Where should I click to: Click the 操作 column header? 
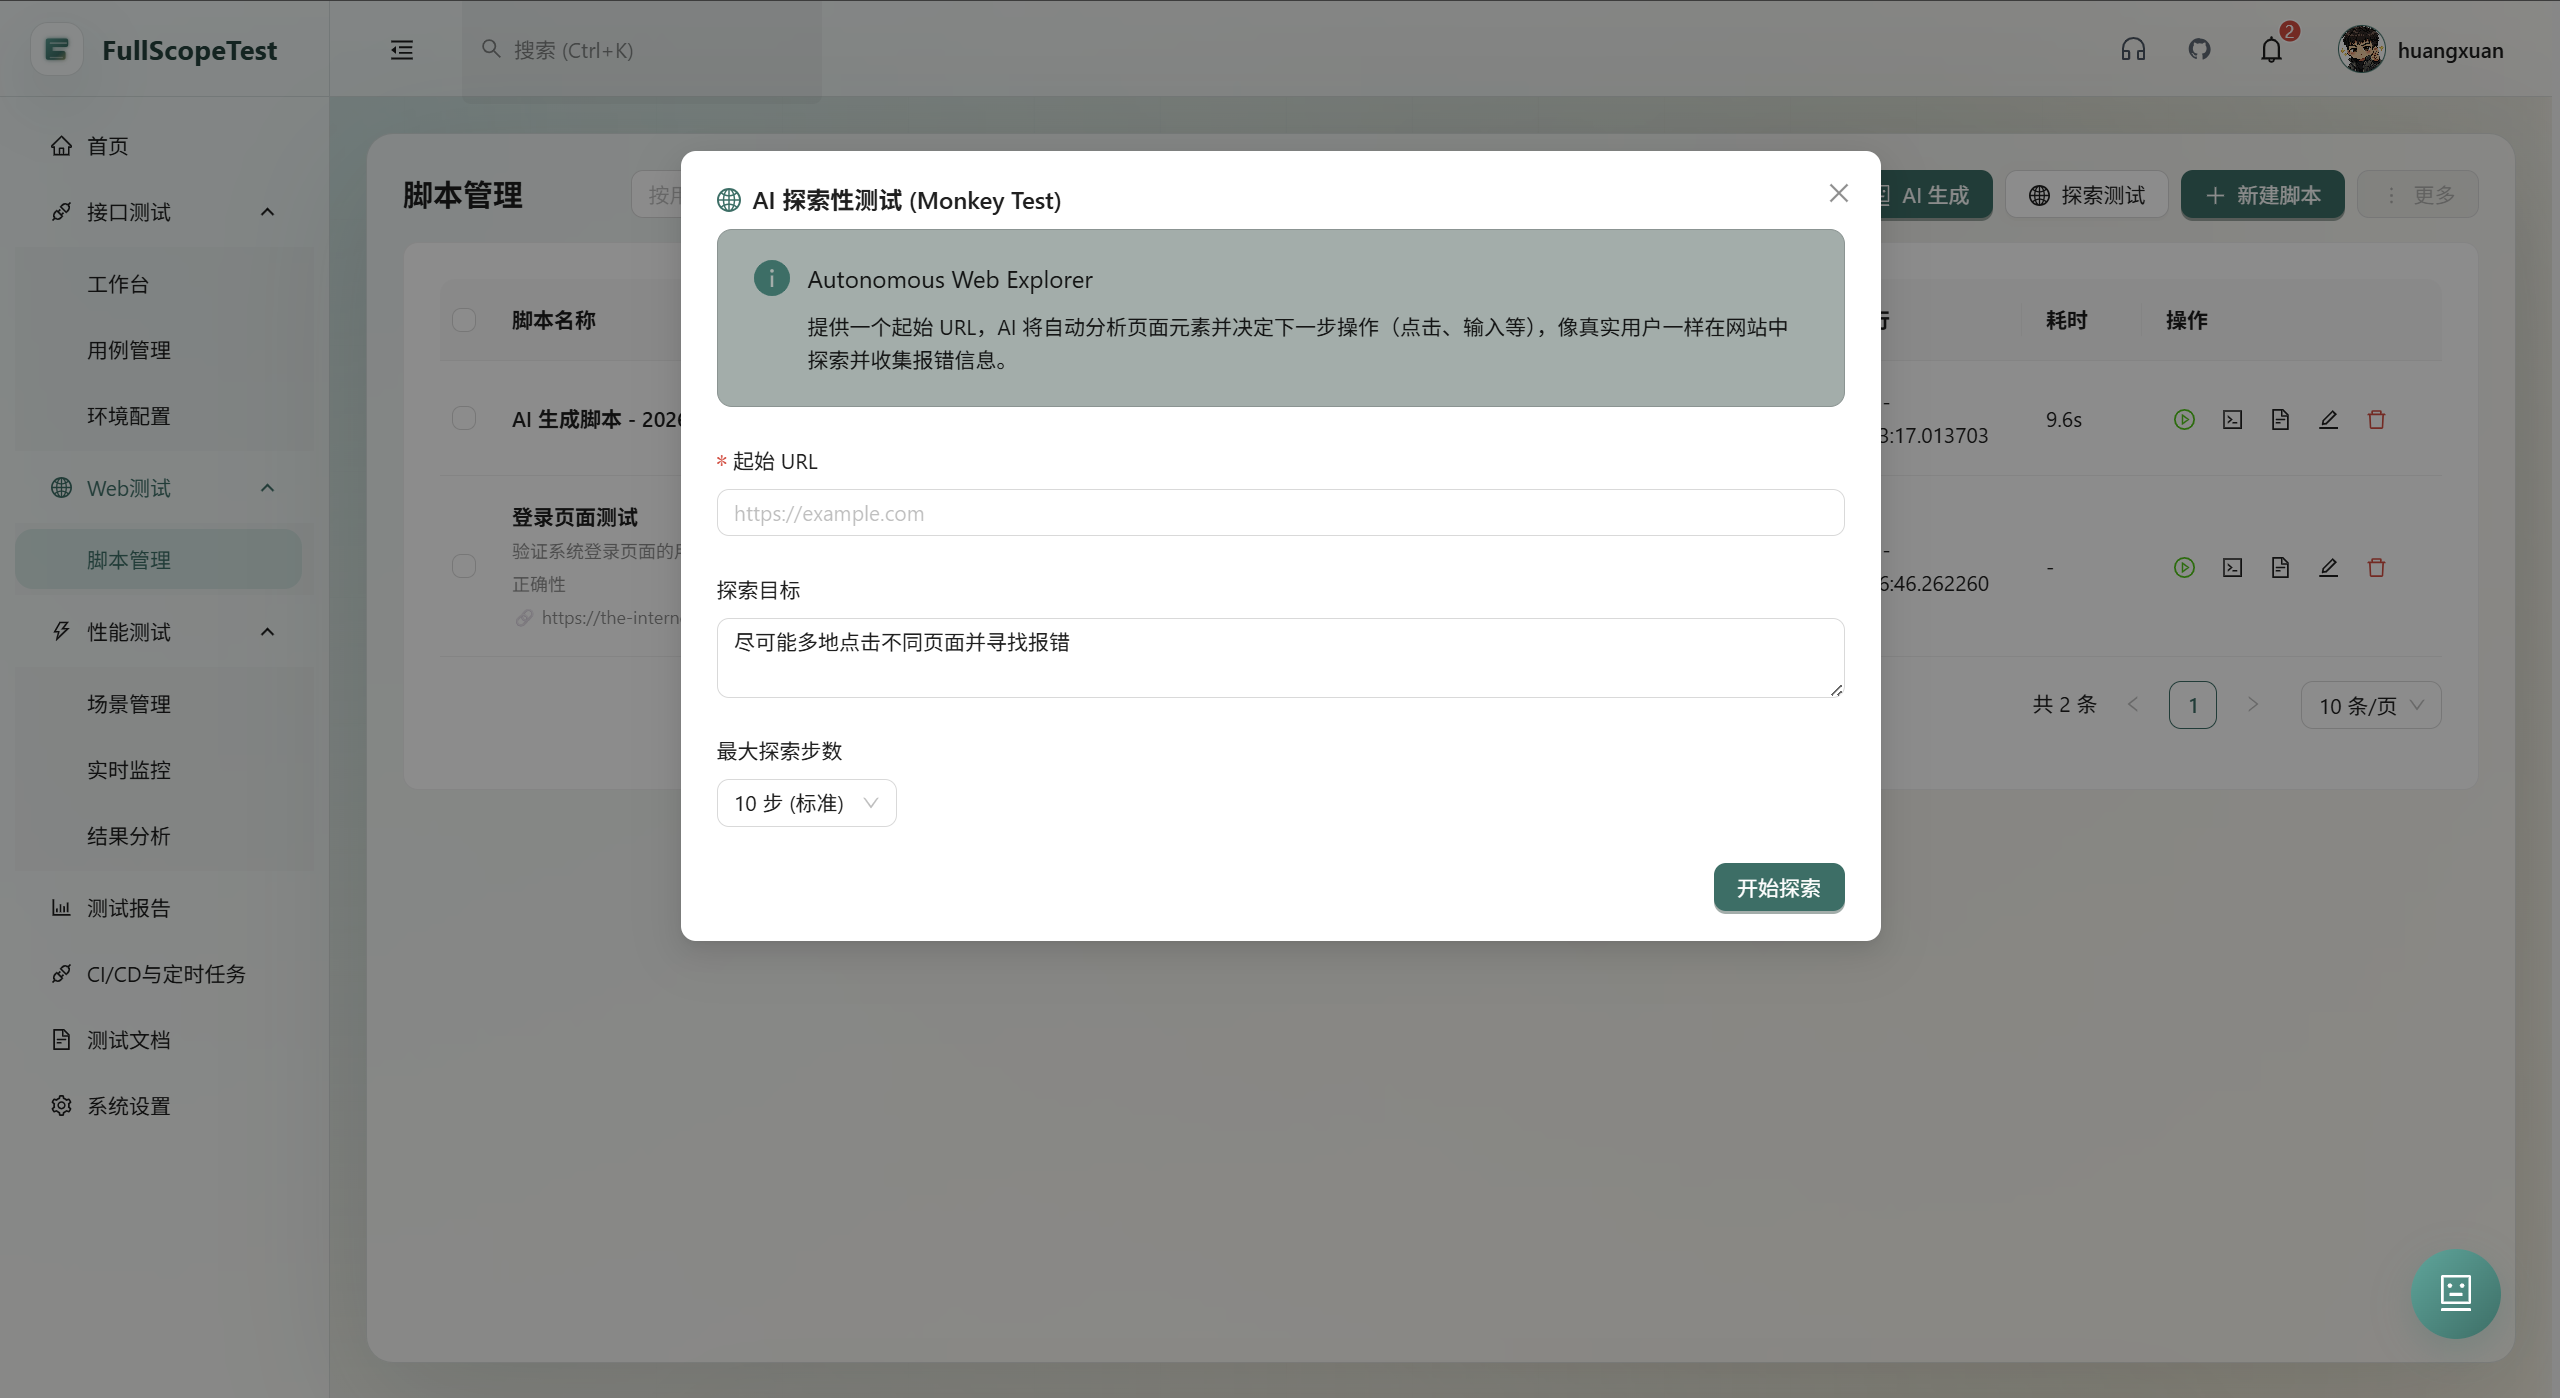click(x=2186, y=320)
